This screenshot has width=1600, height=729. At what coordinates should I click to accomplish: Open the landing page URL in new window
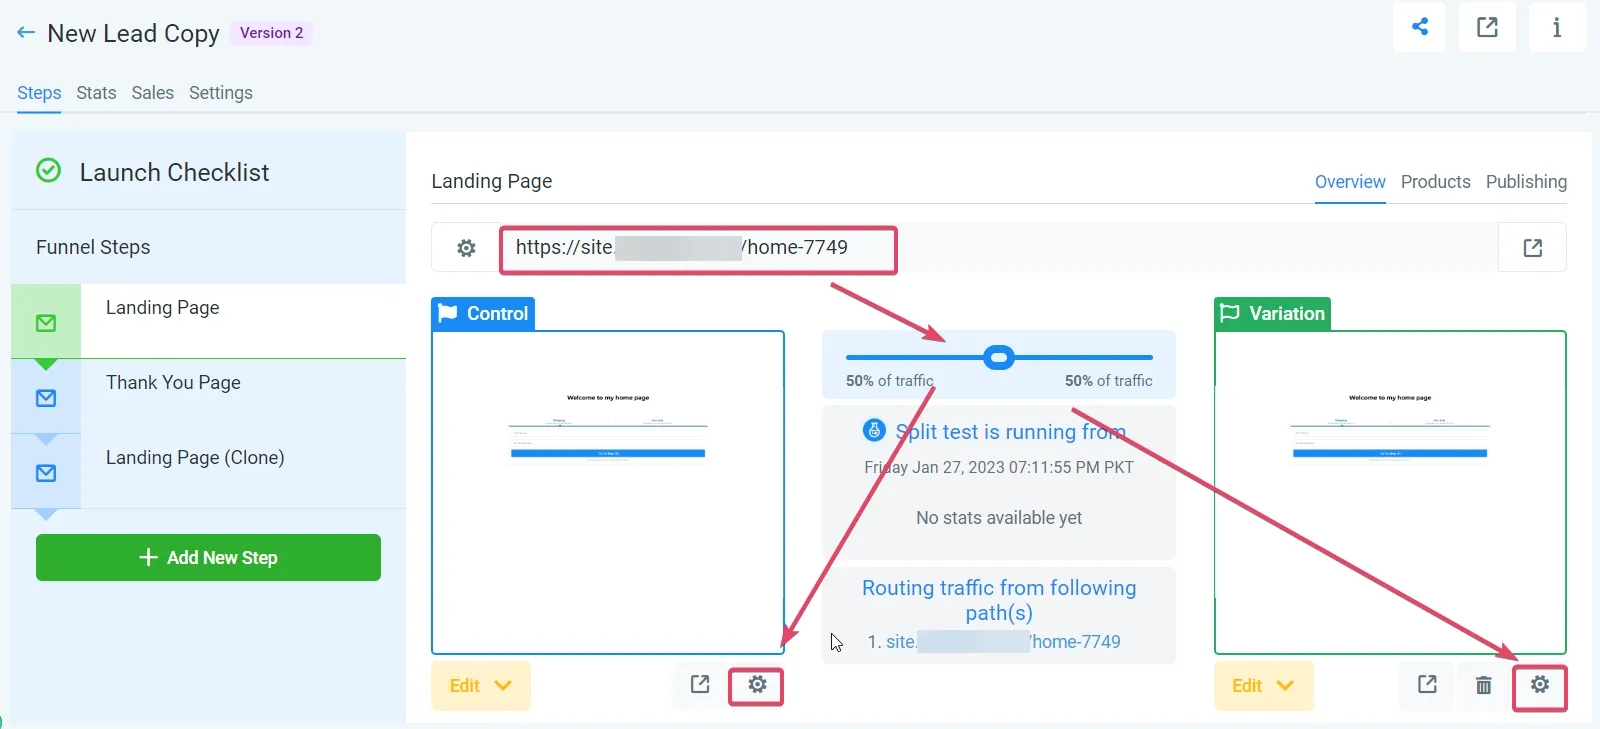[1532, 248]
